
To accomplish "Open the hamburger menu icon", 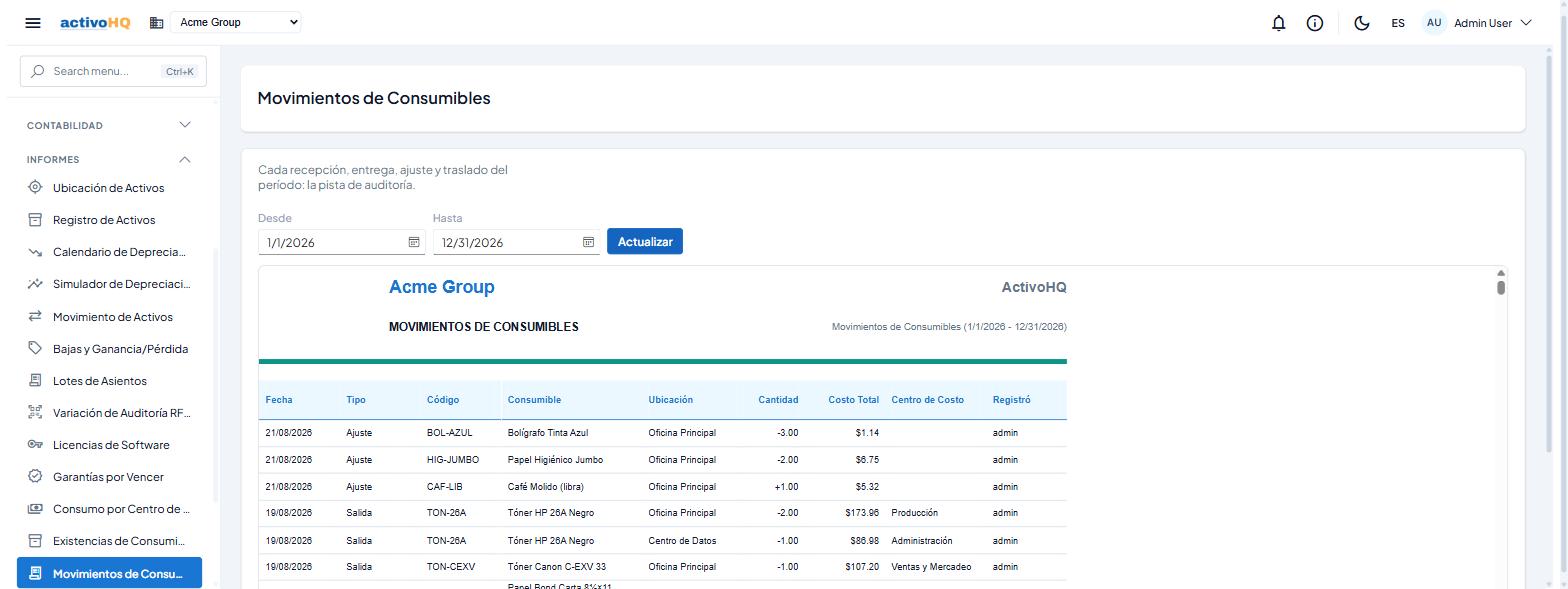I will (x=33, y=23).
